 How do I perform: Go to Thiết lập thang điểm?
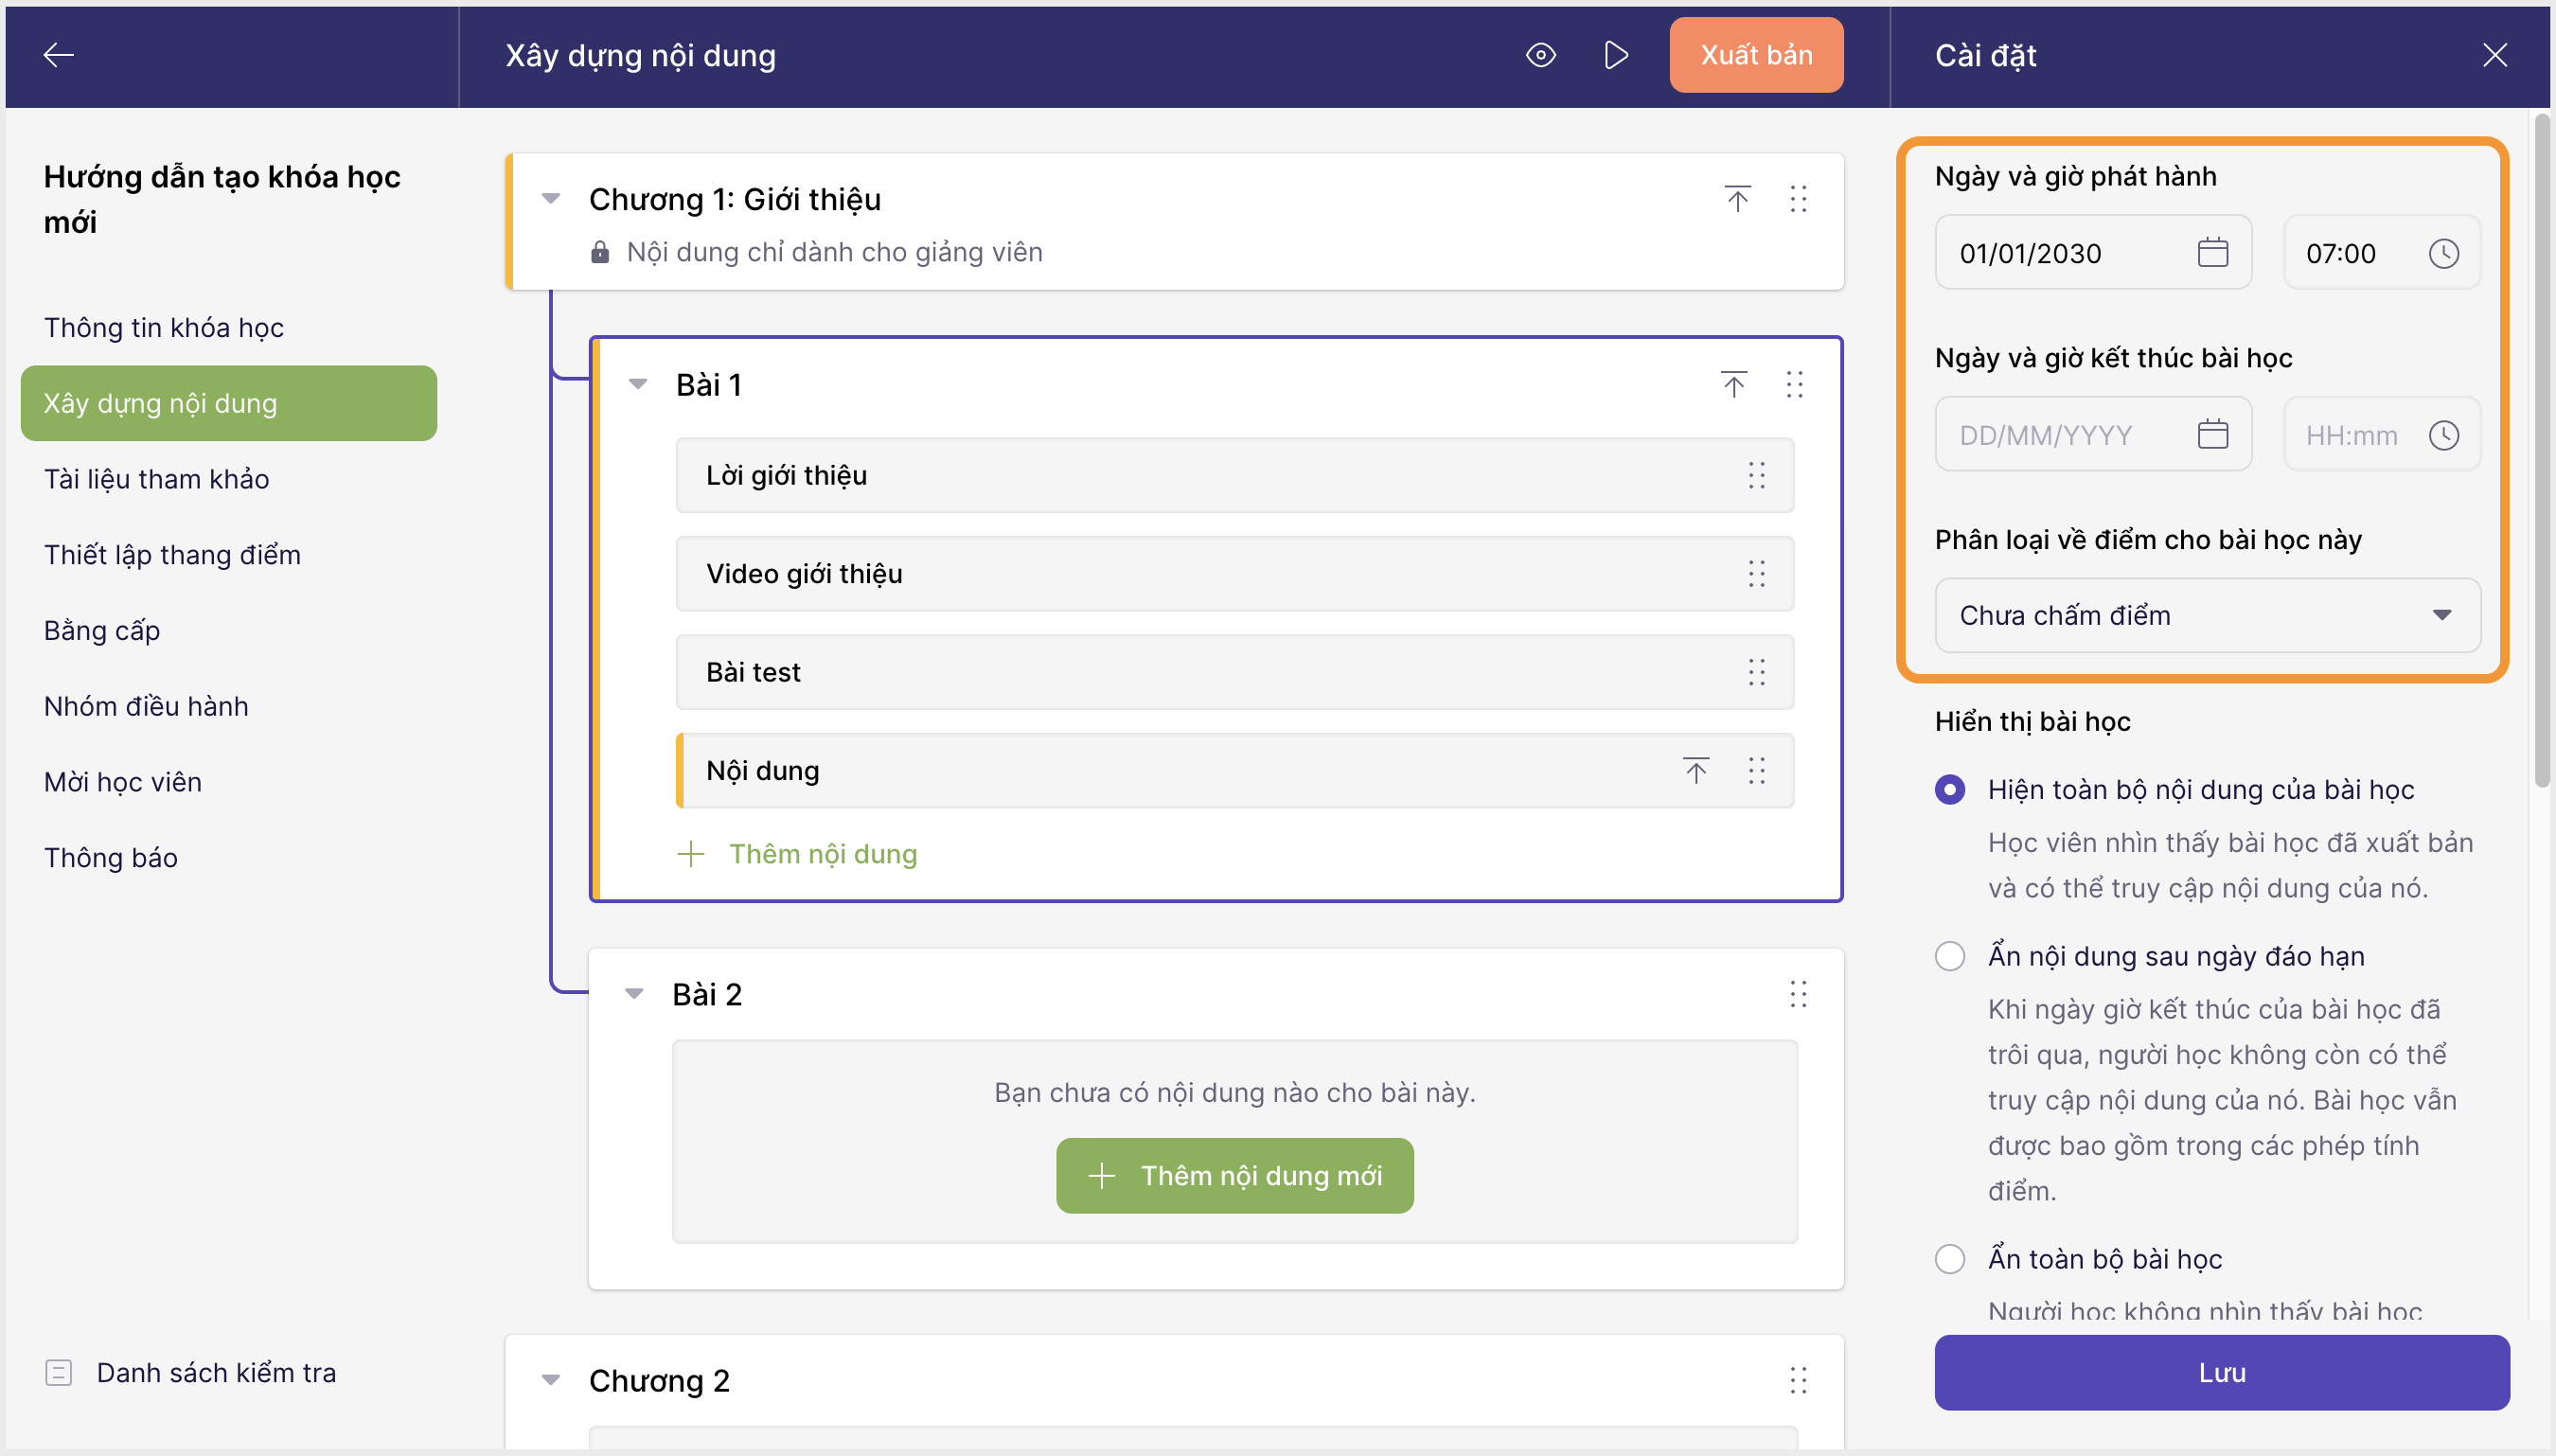(172, 555)
